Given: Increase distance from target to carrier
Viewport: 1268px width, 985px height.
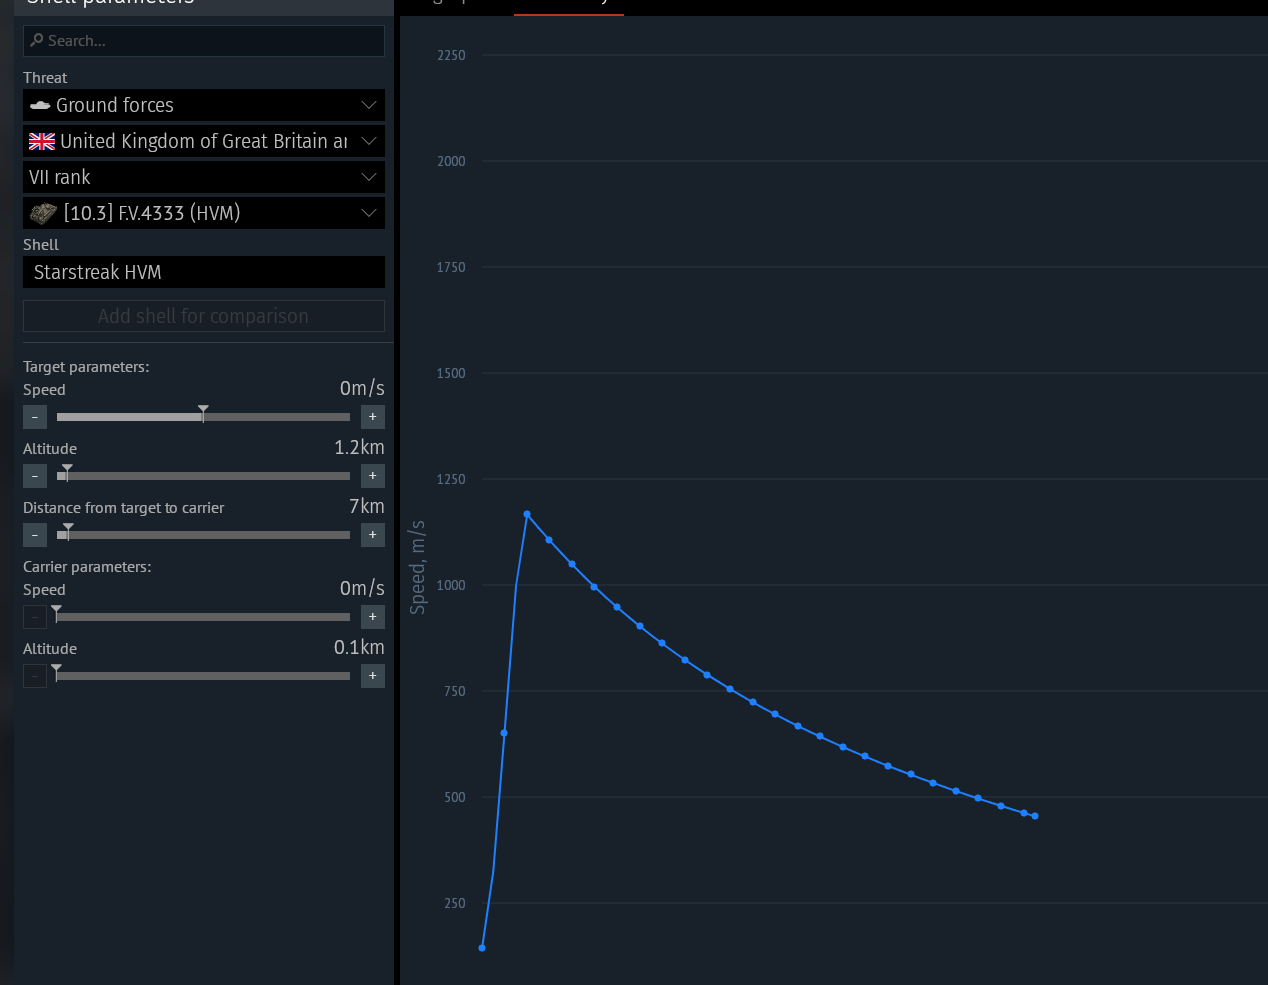Looking at the screenshot, I should [373, 535].
